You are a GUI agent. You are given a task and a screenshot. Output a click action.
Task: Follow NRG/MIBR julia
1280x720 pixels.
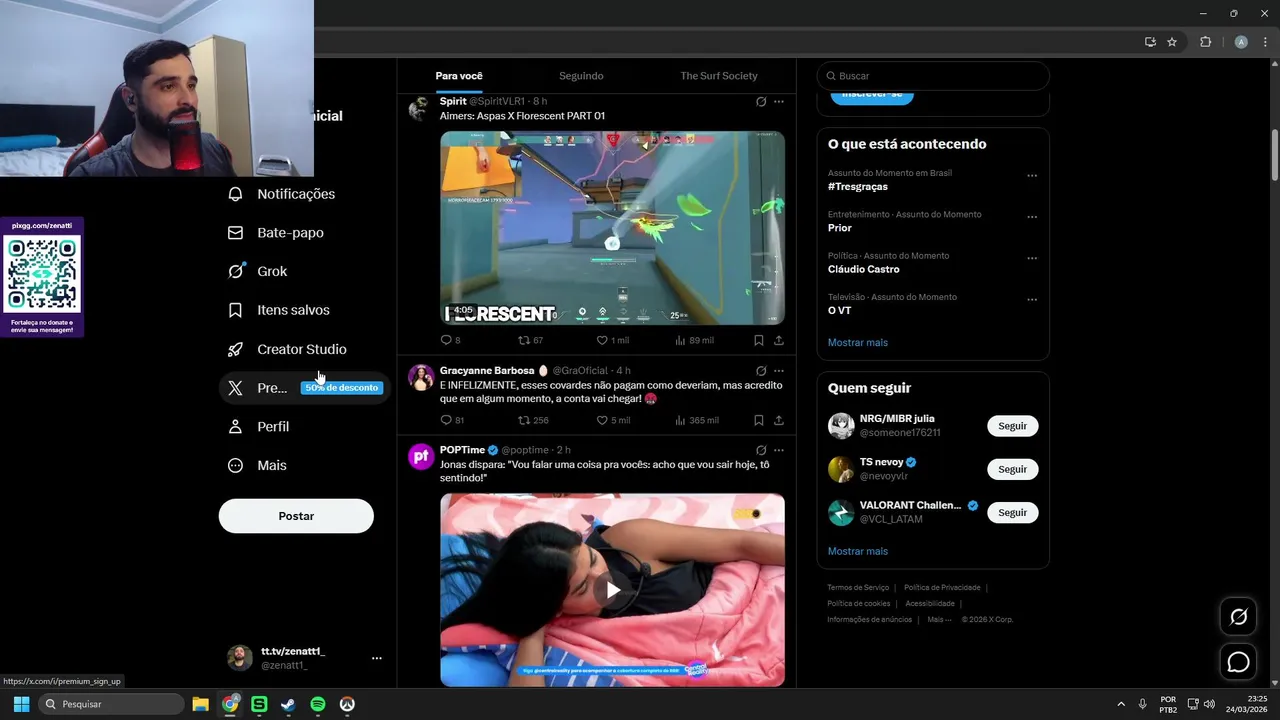pyautogui.click(x=1013, y=426)
